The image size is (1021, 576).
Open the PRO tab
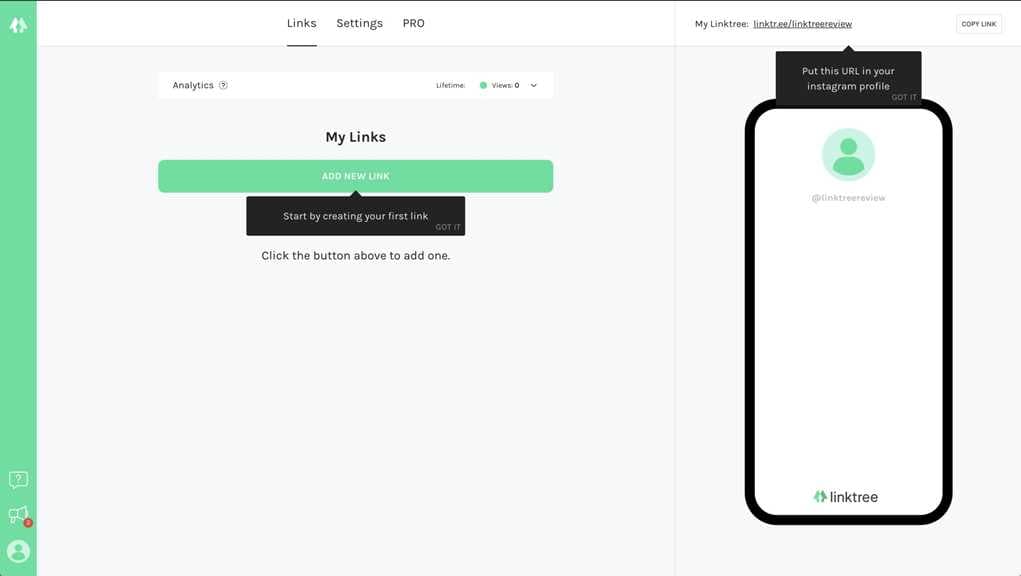tap(413, 23)
